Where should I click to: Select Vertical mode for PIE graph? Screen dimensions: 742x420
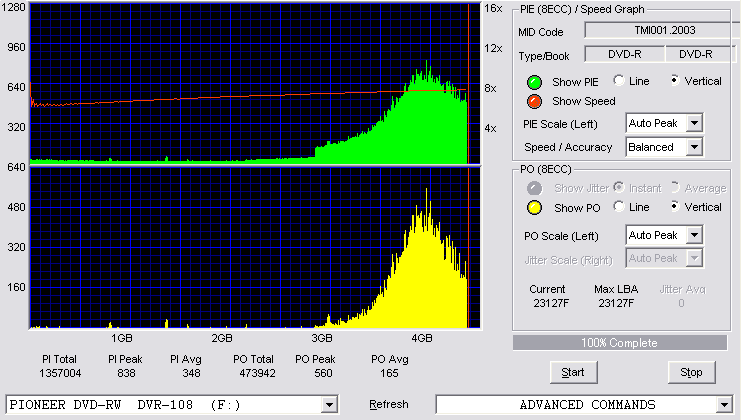675,80
